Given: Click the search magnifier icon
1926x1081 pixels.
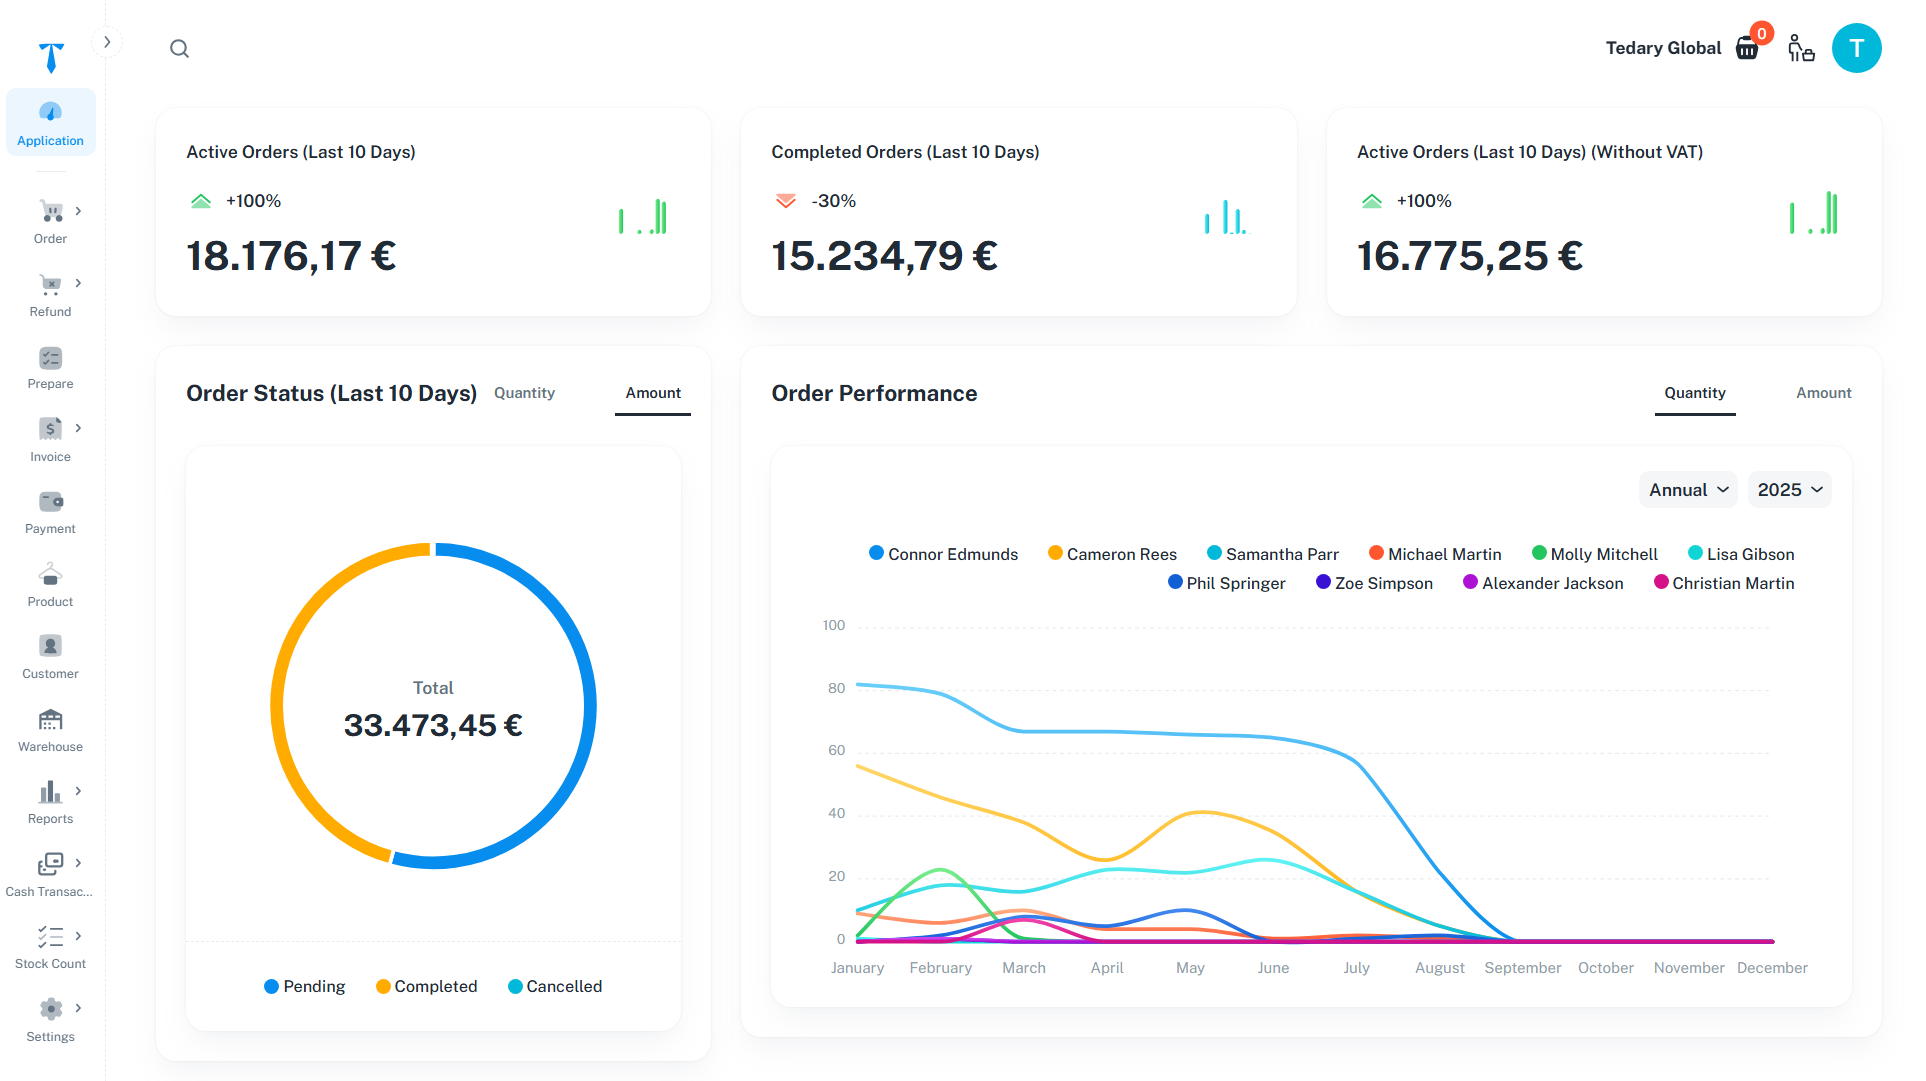Looking at the screenshot, I should point(179,48).
